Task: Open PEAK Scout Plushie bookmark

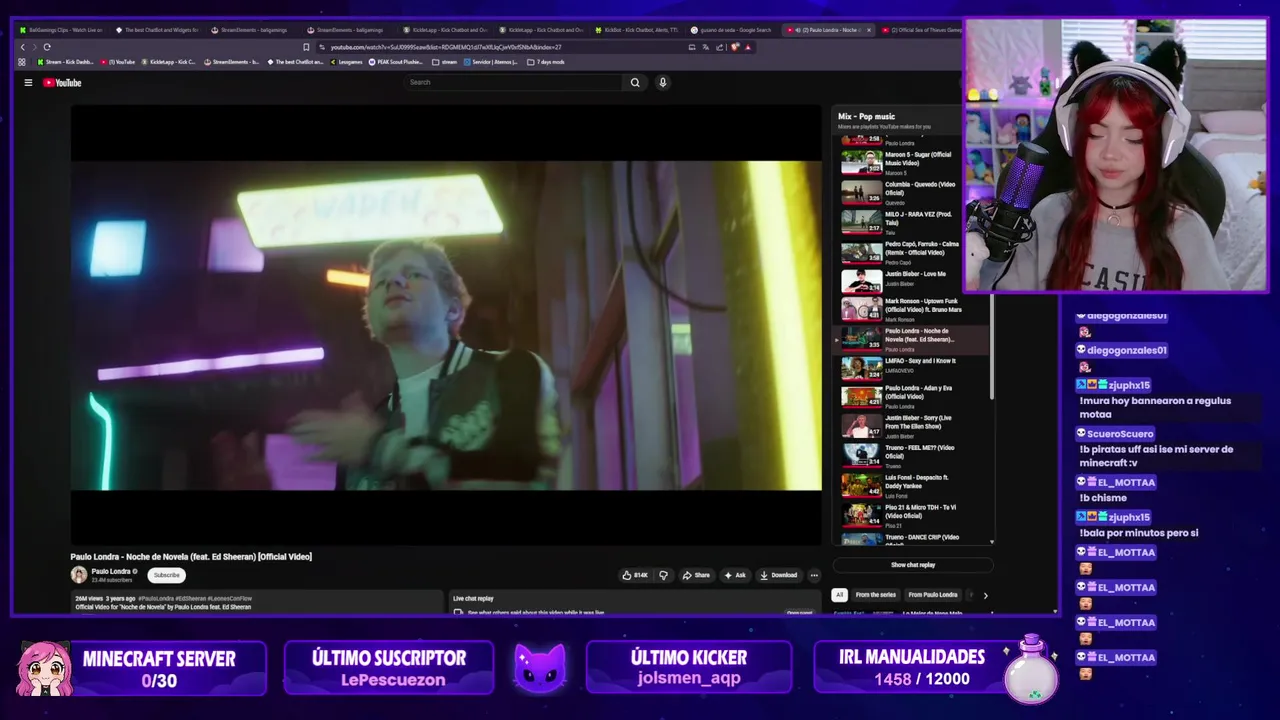Action: tap(395, 62)
